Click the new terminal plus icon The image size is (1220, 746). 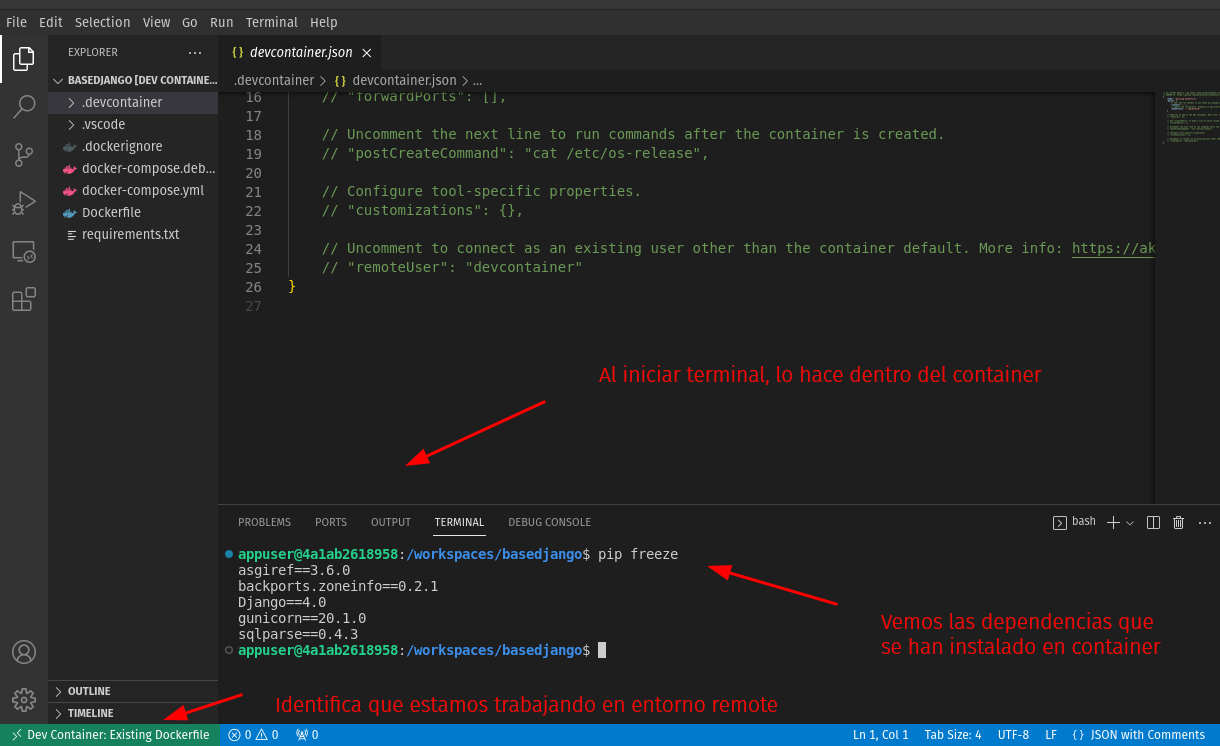click(x=1113, y=522)
